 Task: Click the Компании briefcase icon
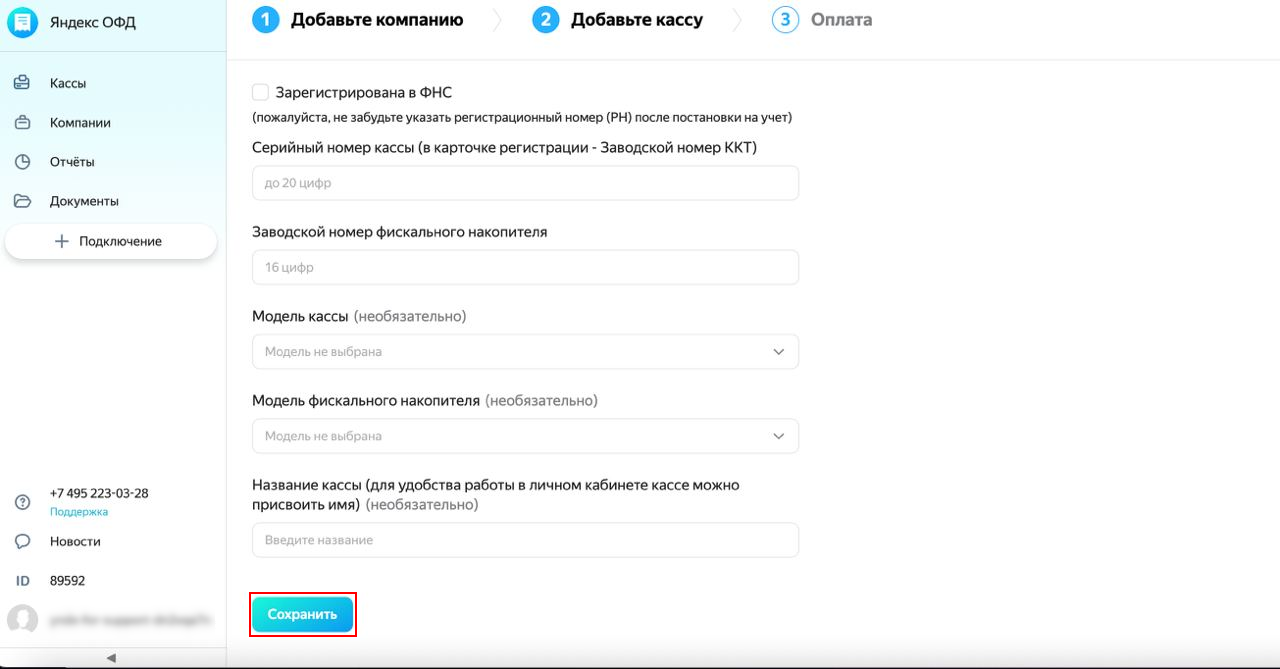coord(22,123)
